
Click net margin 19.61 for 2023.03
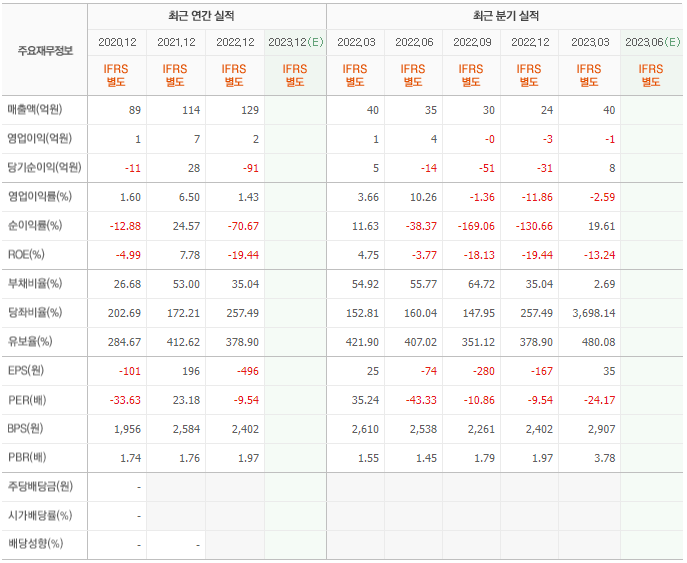click(602, 226)
